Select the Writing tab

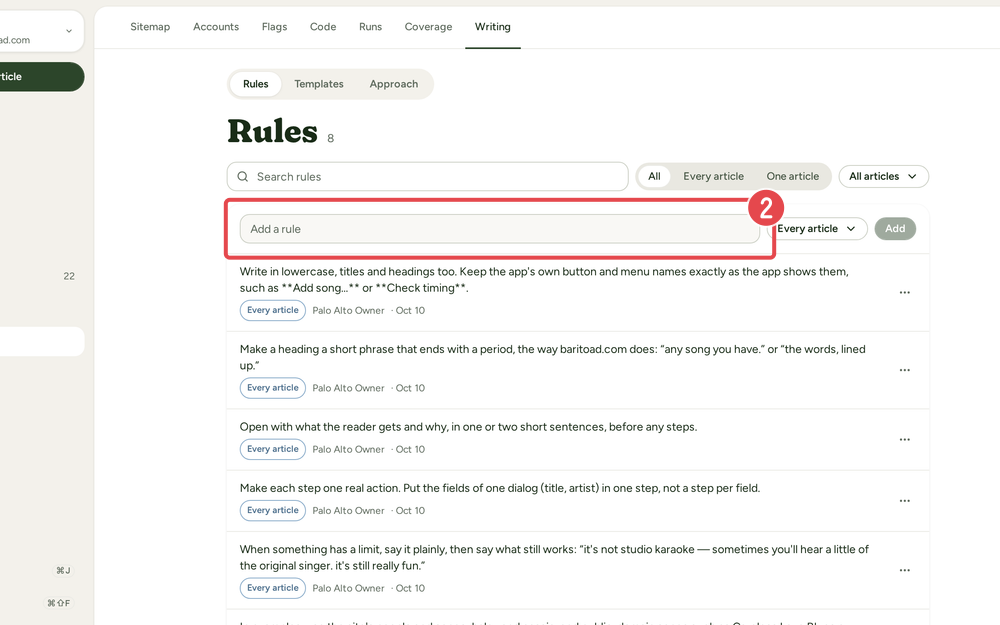coord(492,27)
